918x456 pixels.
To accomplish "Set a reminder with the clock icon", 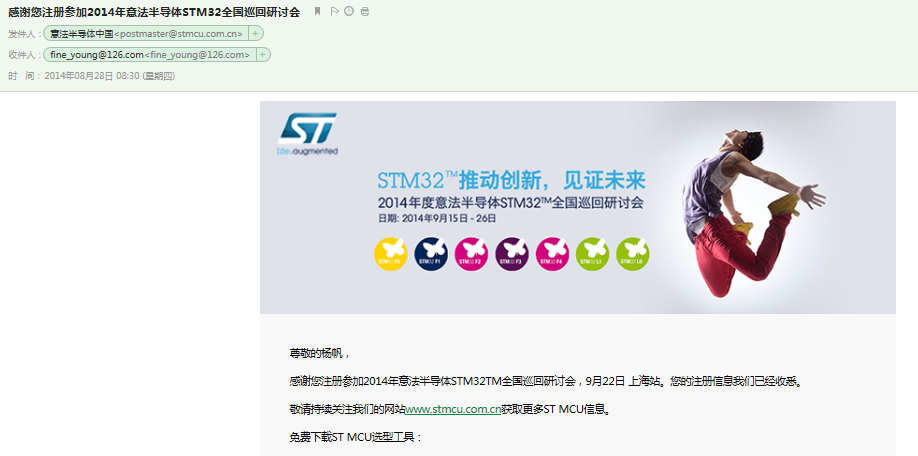I will coord(349,11).
